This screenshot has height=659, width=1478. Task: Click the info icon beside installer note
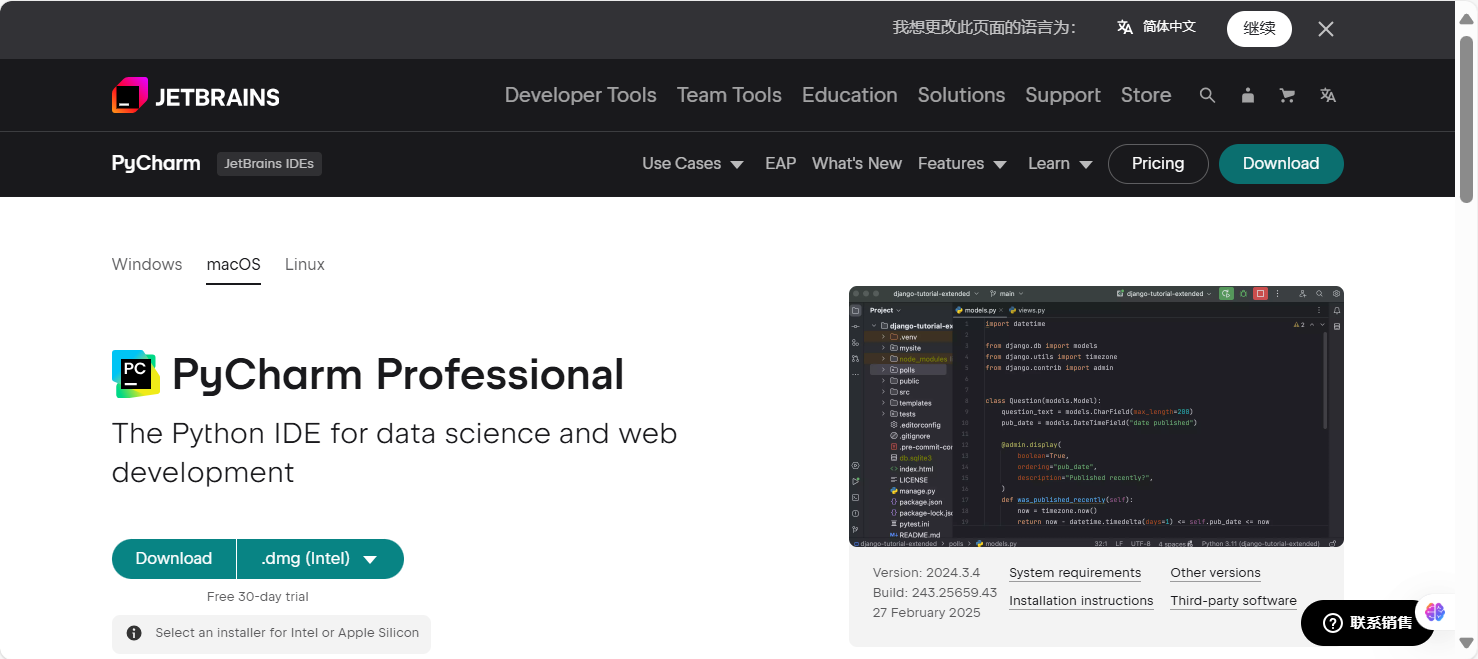134,633
